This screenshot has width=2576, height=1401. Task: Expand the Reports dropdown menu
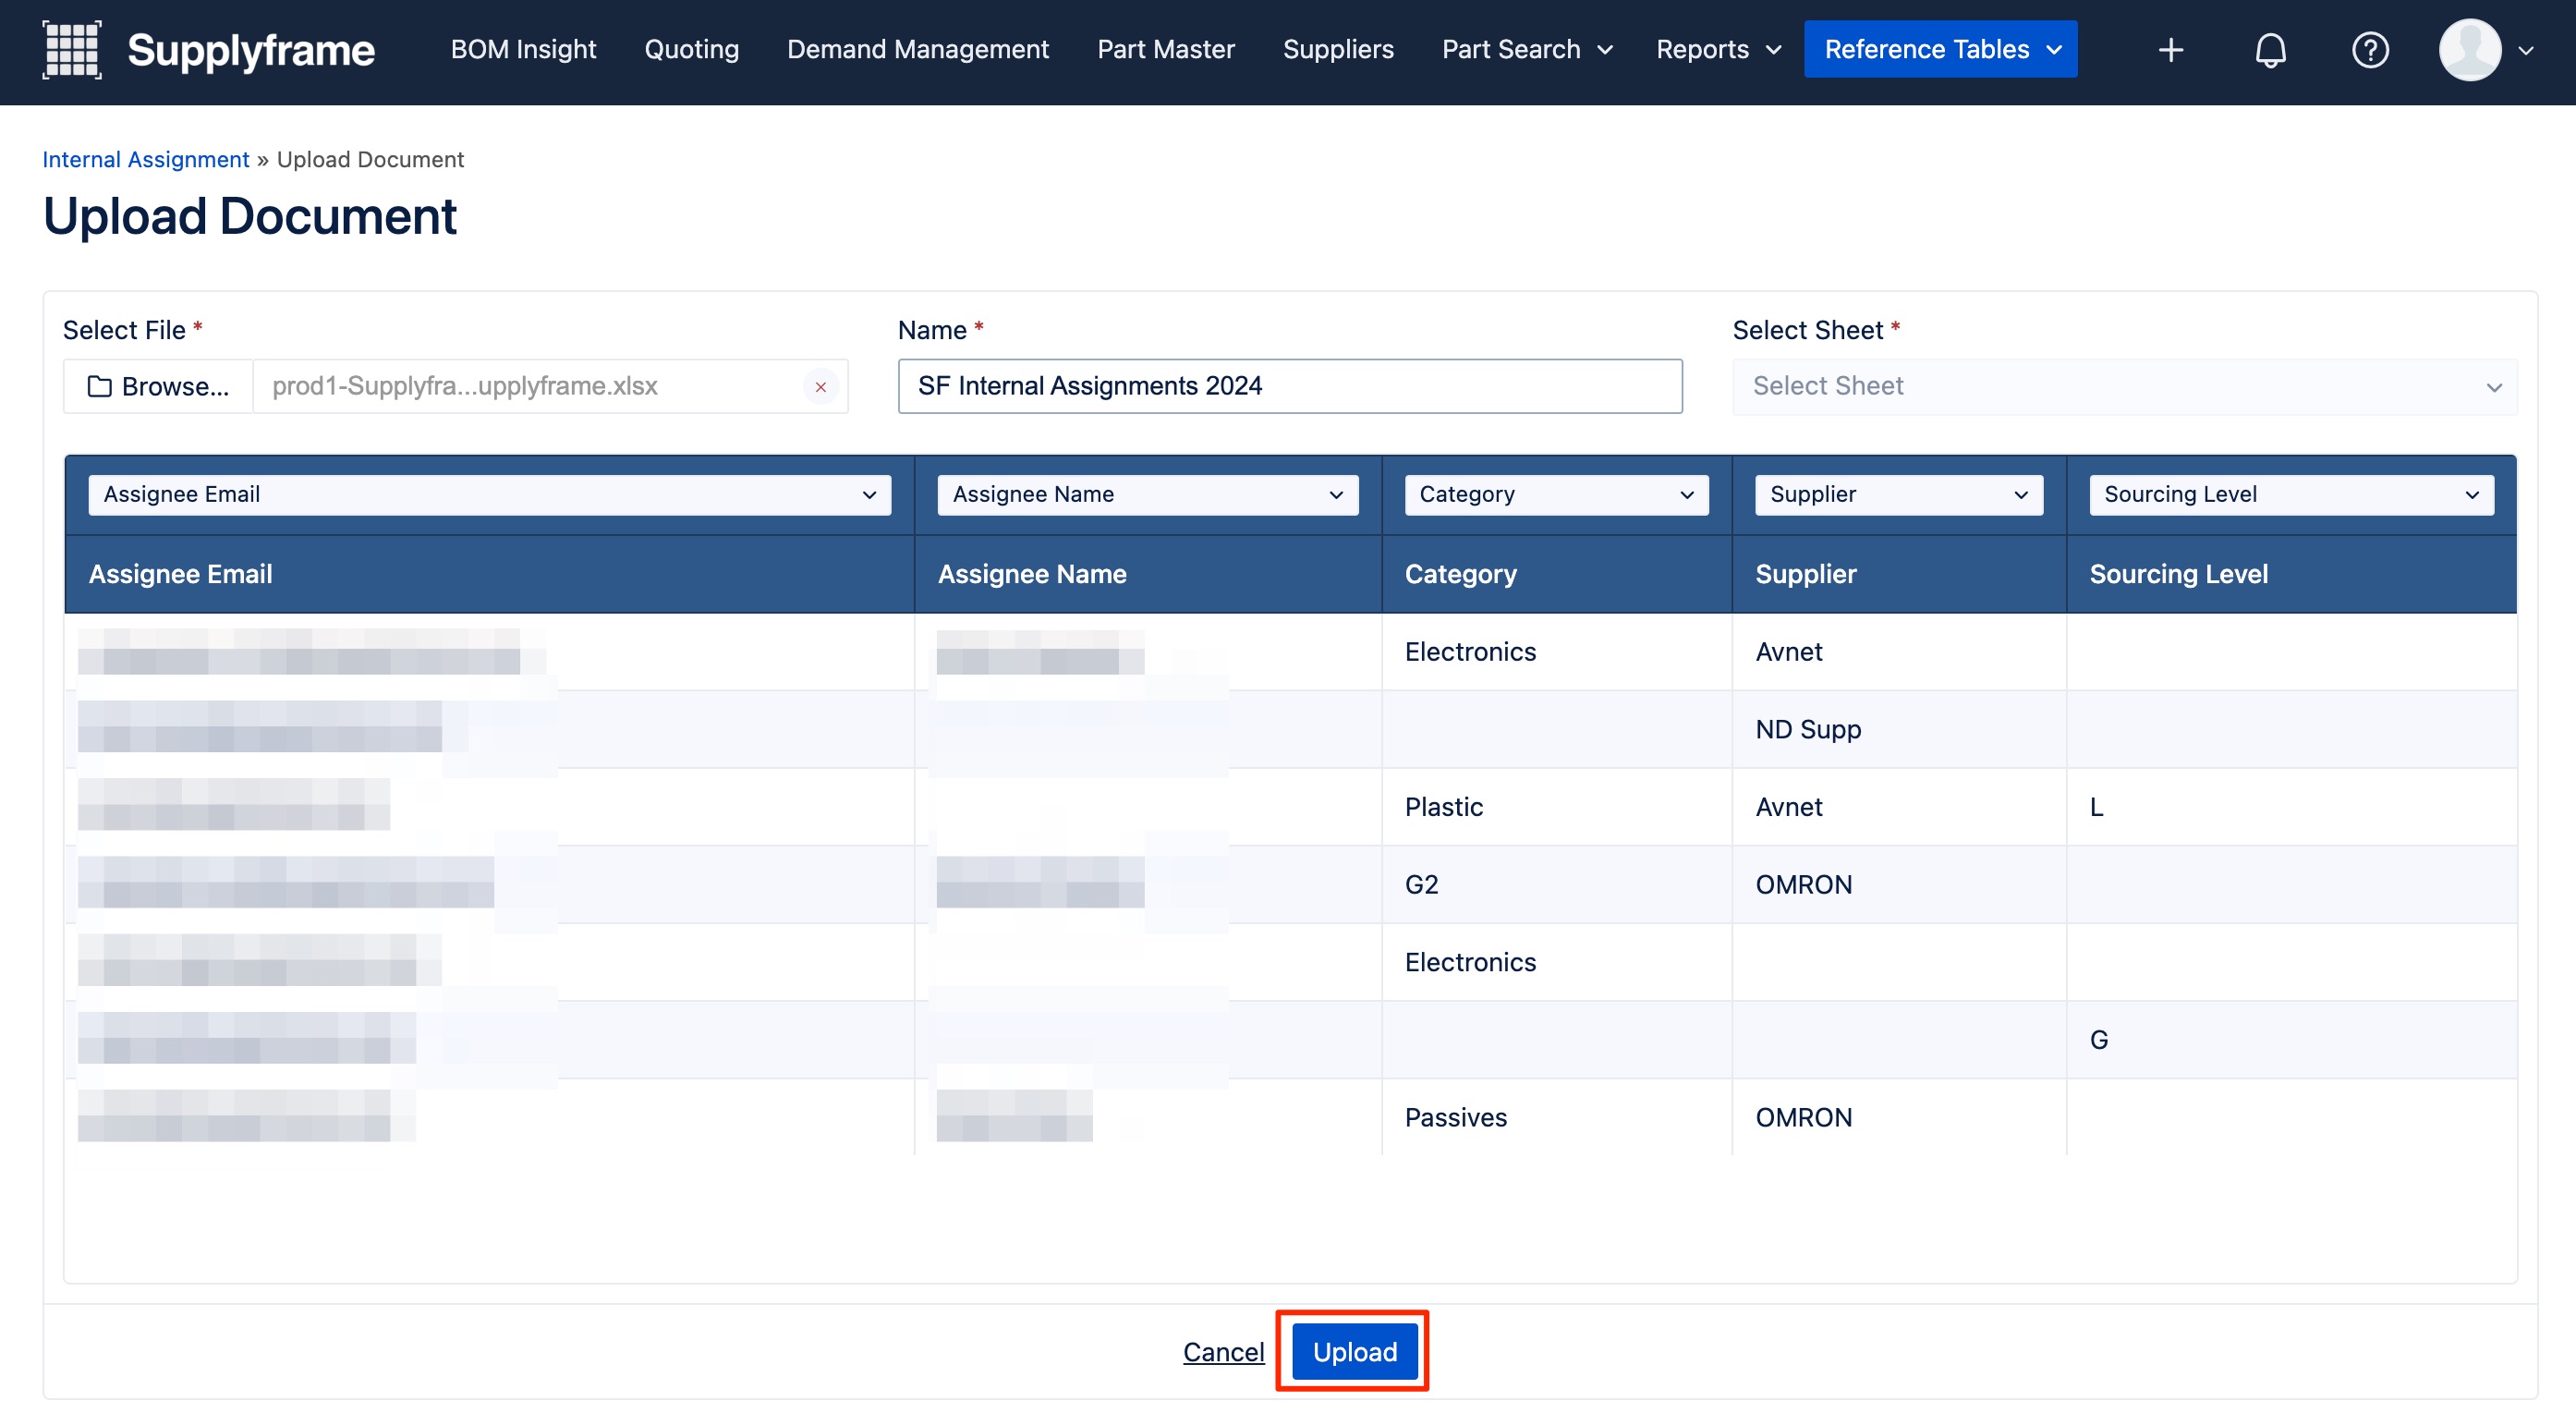click(x=1718, y=49)
